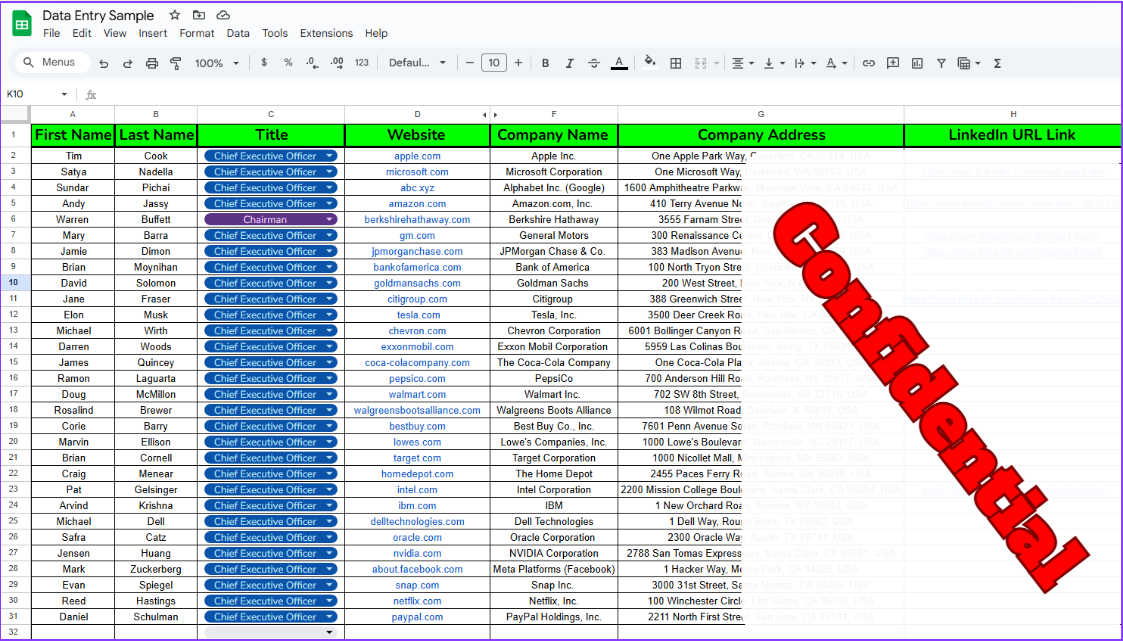Open the apple.com link
Viewport: 1123px width, 641px height.
417,156
